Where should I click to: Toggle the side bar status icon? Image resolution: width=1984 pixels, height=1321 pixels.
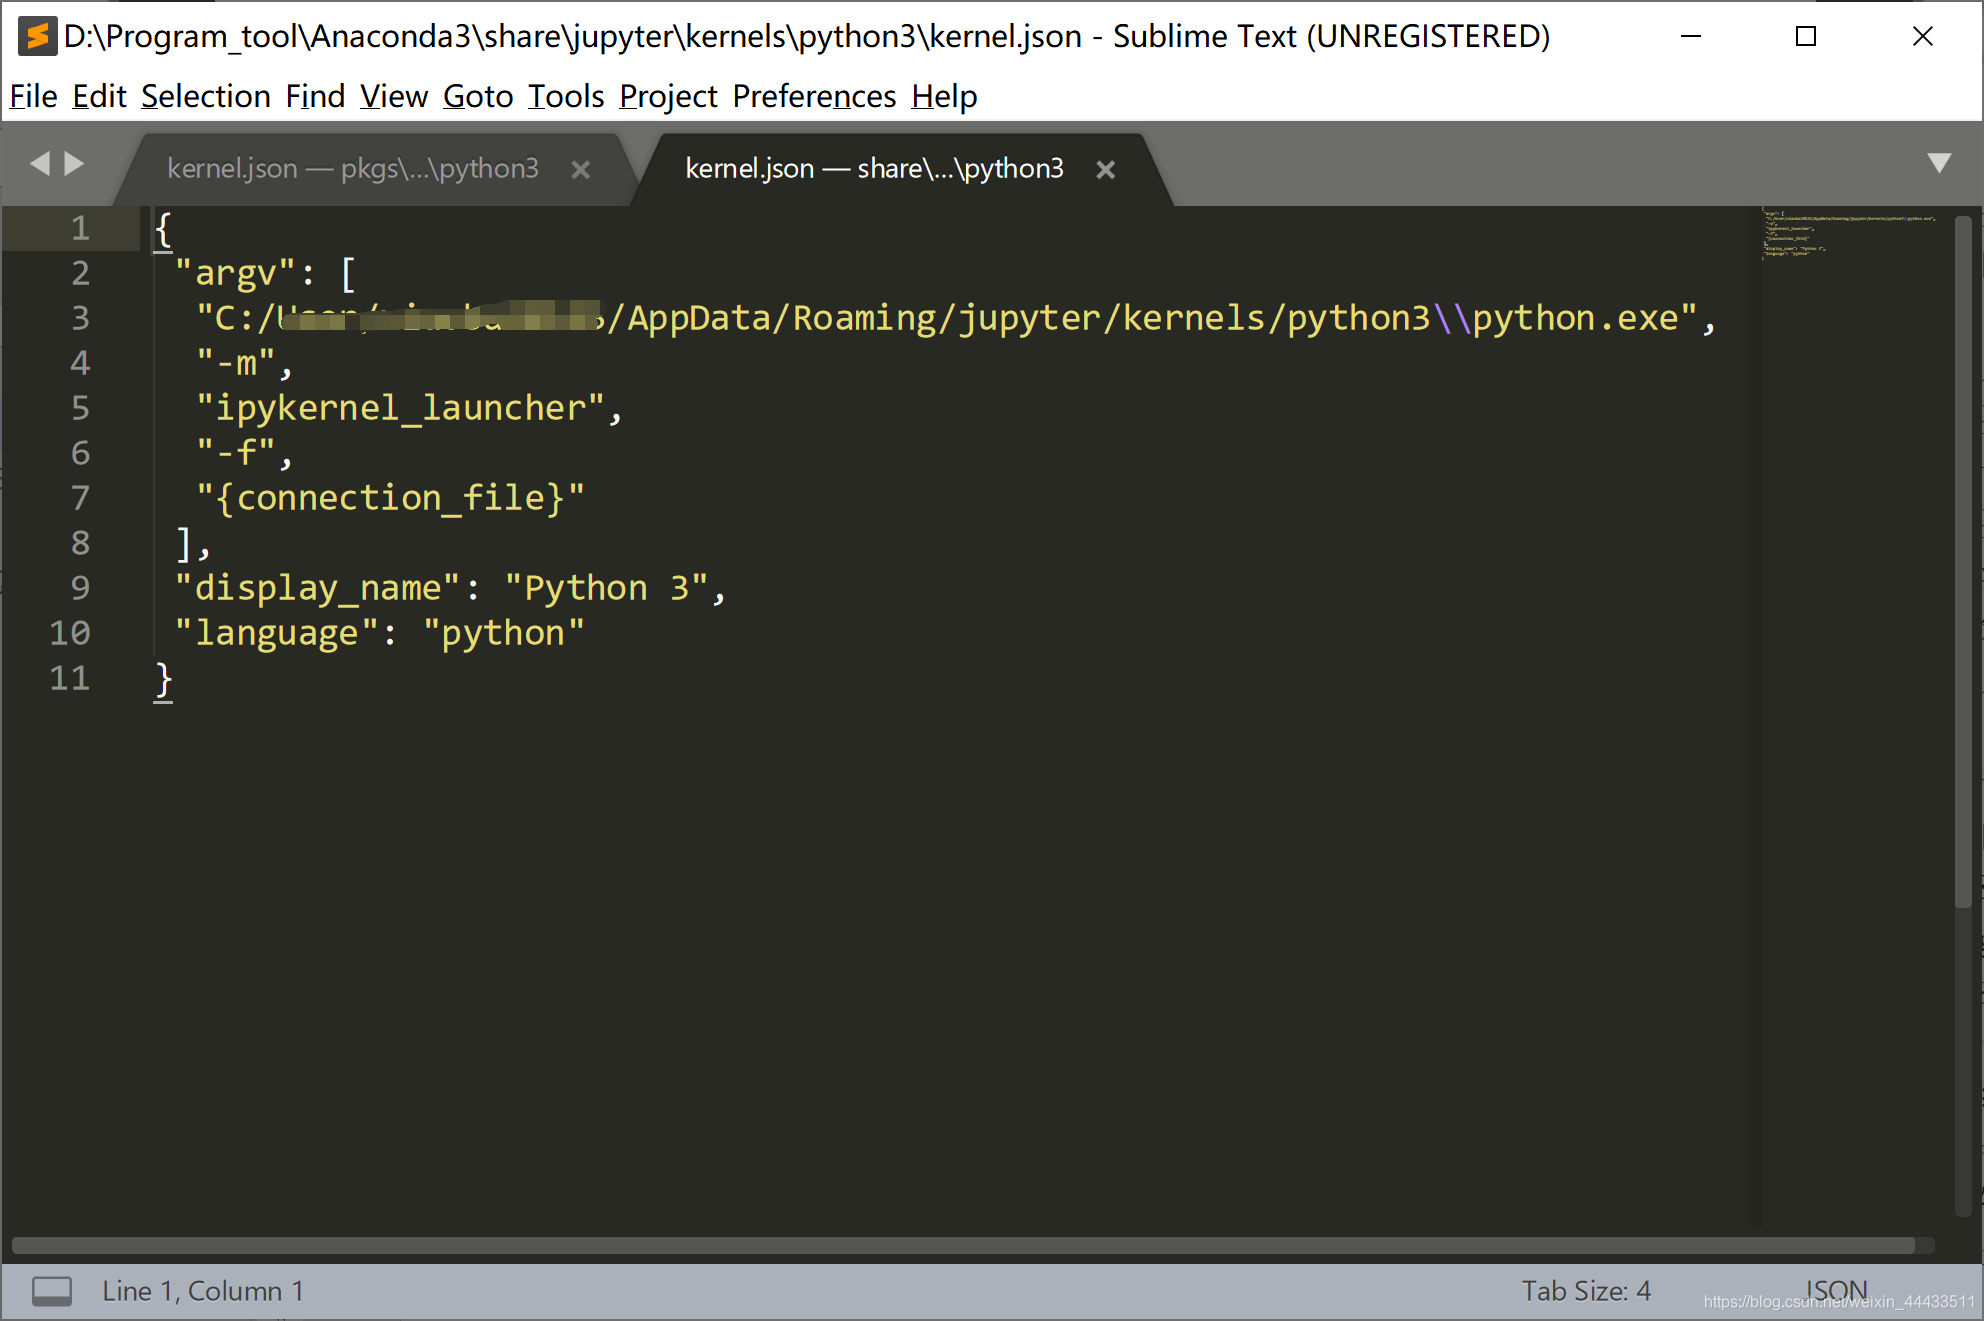51,1291
